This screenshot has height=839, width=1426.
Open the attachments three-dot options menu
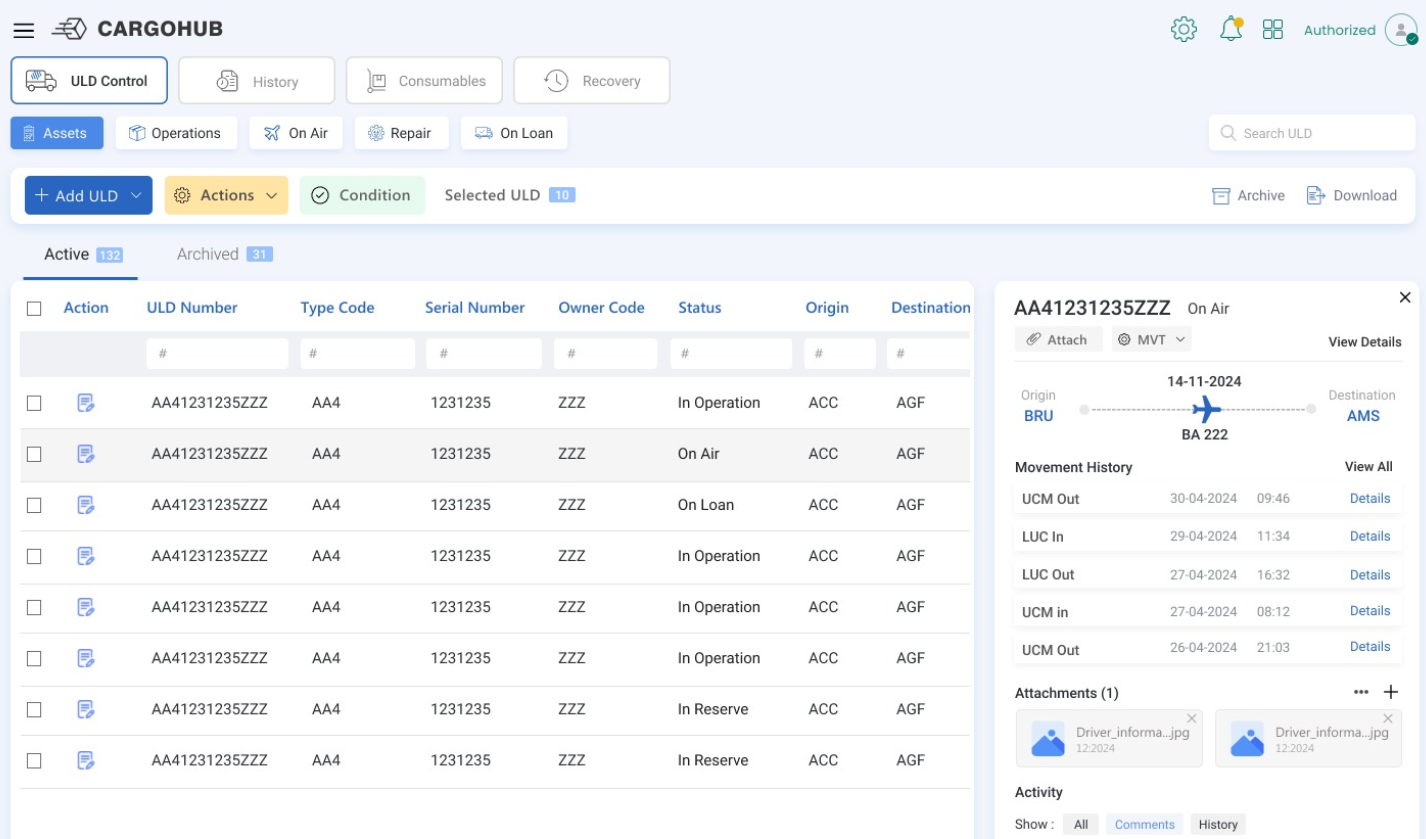(1361, 692)
